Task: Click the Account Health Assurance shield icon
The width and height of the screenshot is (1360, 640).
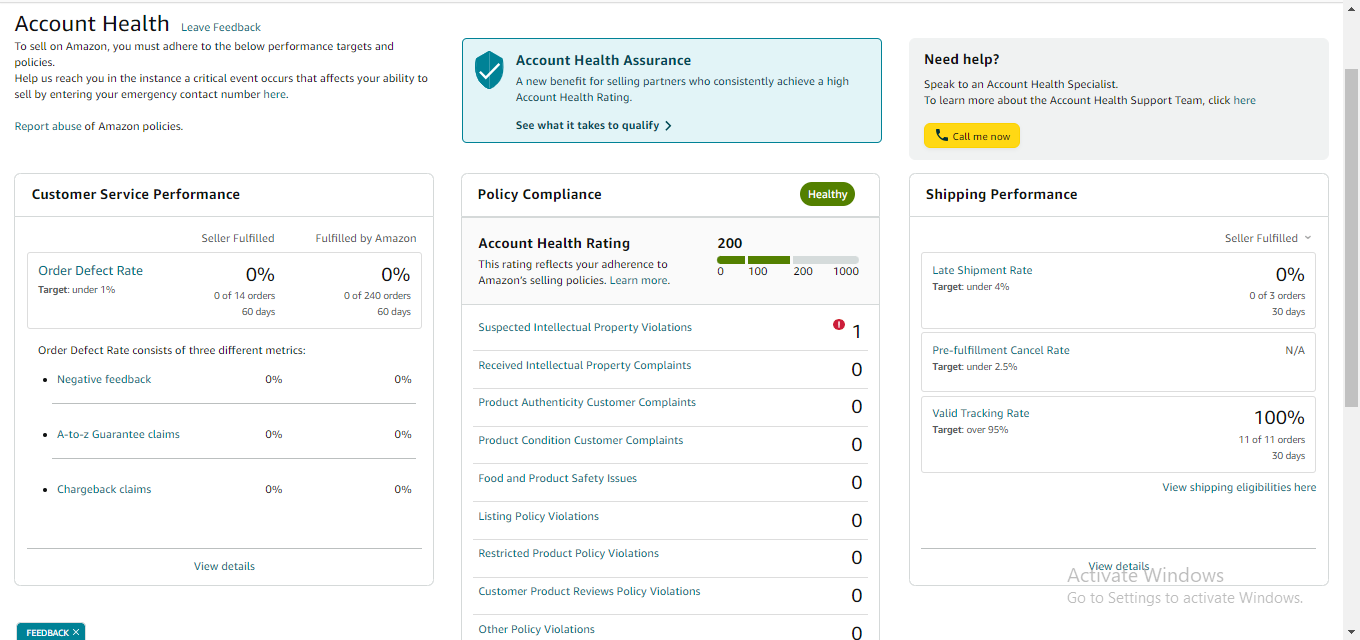Action: click(x=488, y=70)
